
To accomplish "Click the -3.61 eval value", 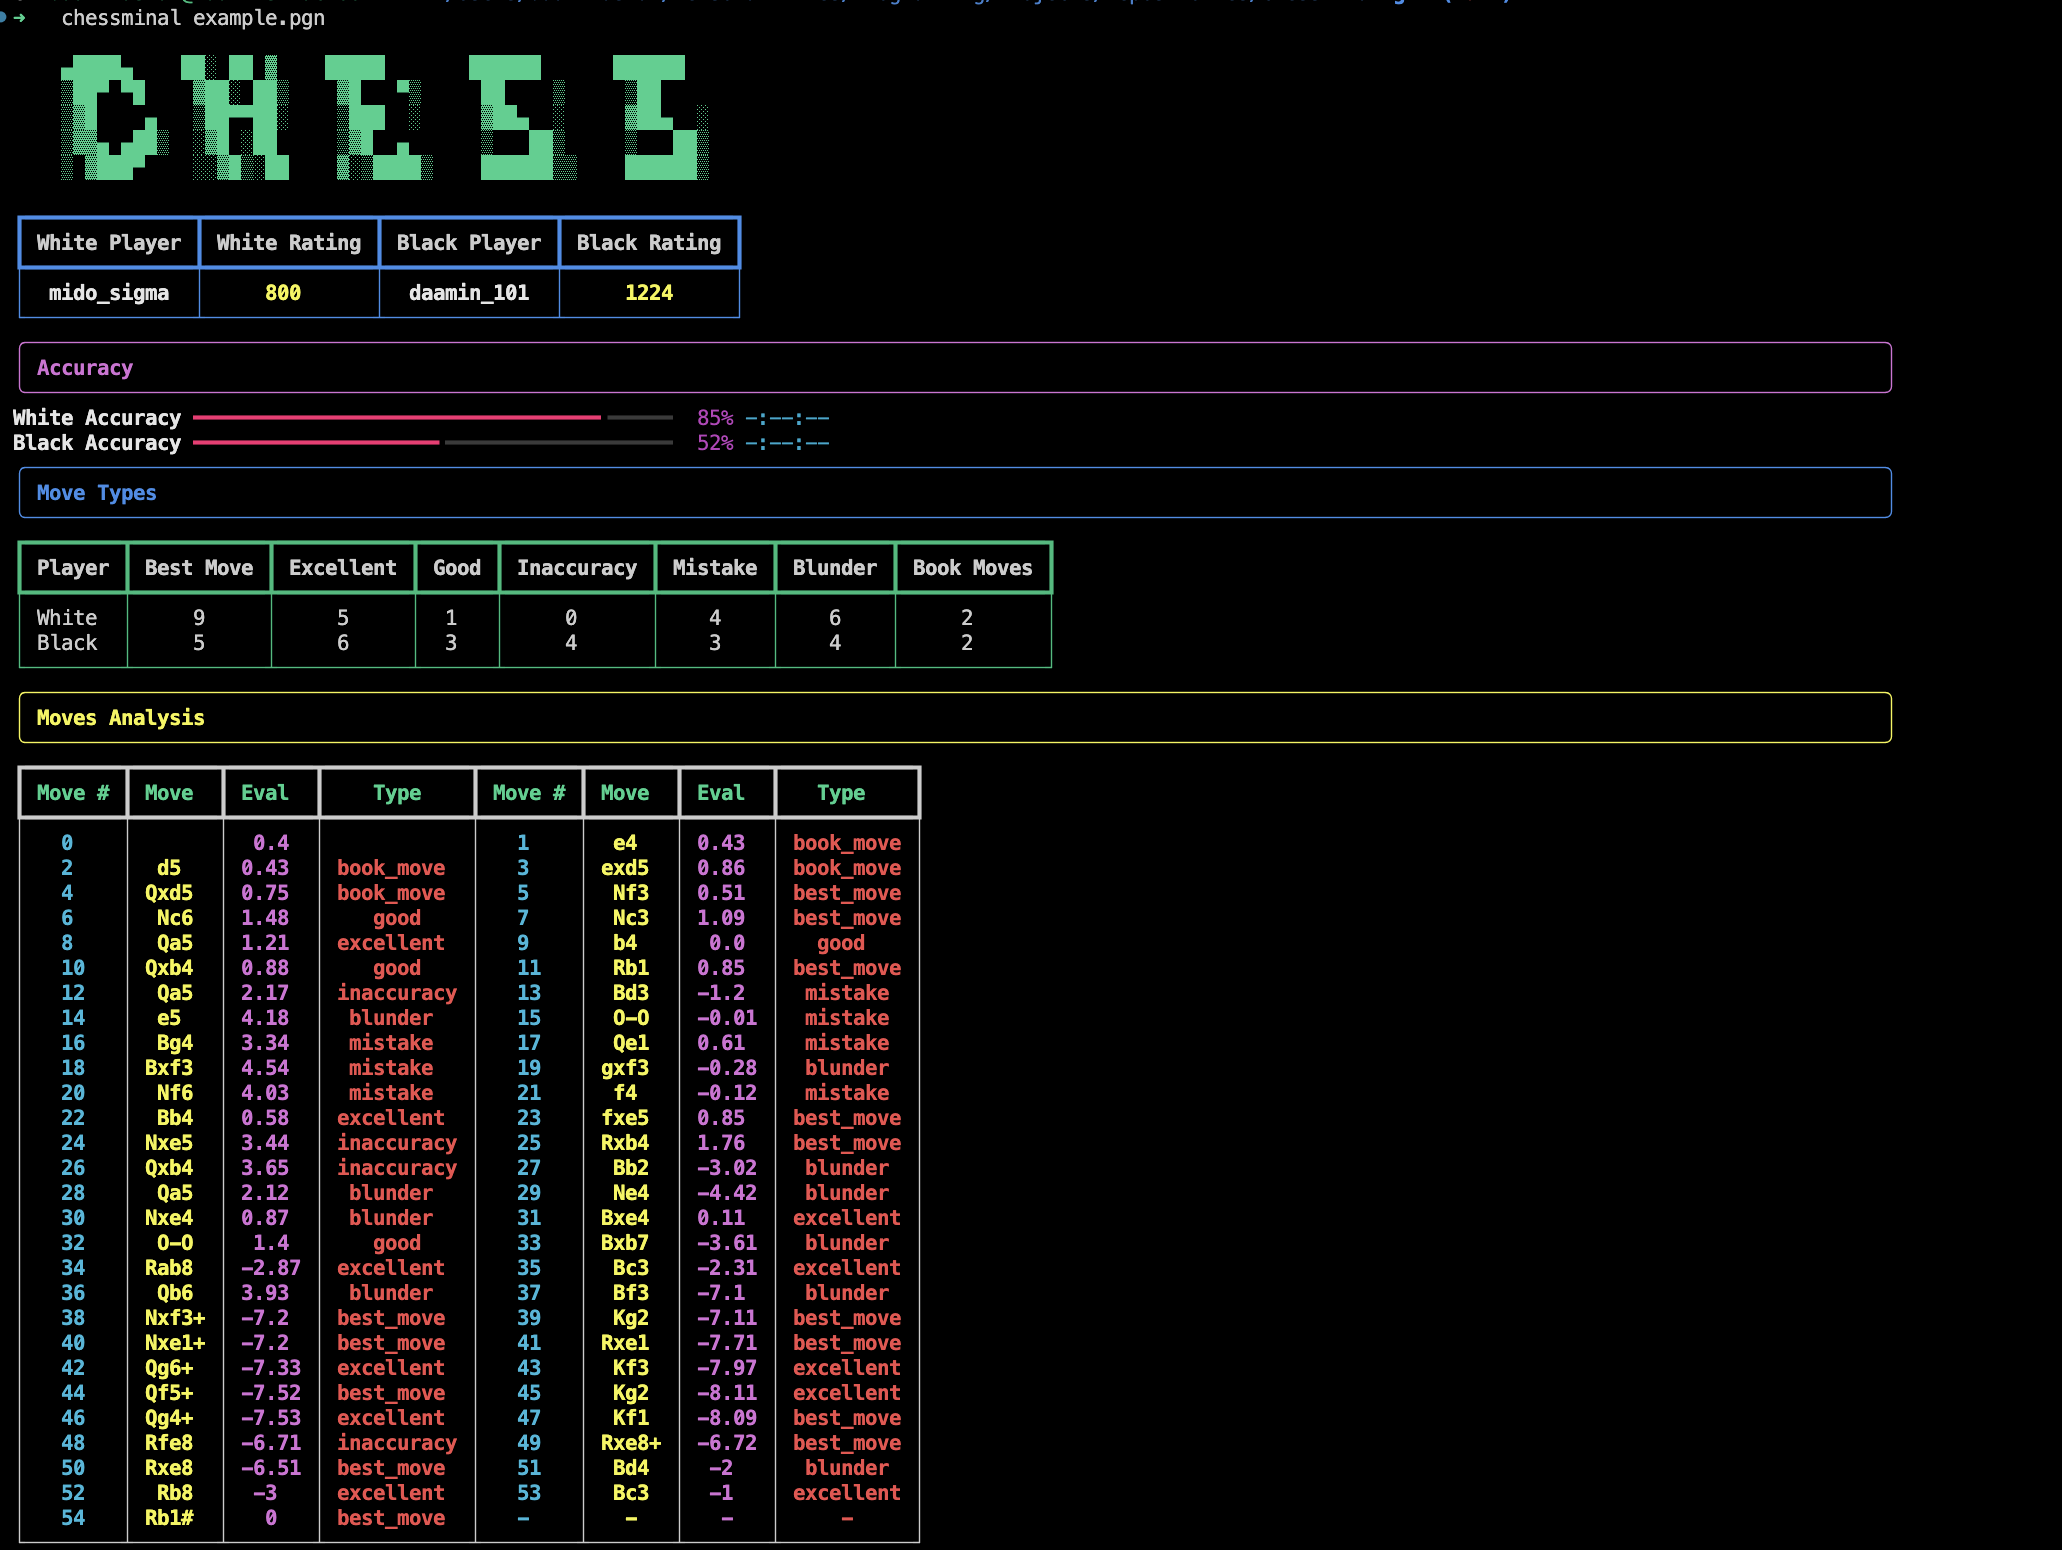I will pyautogui.click(x=727, y=1243).
